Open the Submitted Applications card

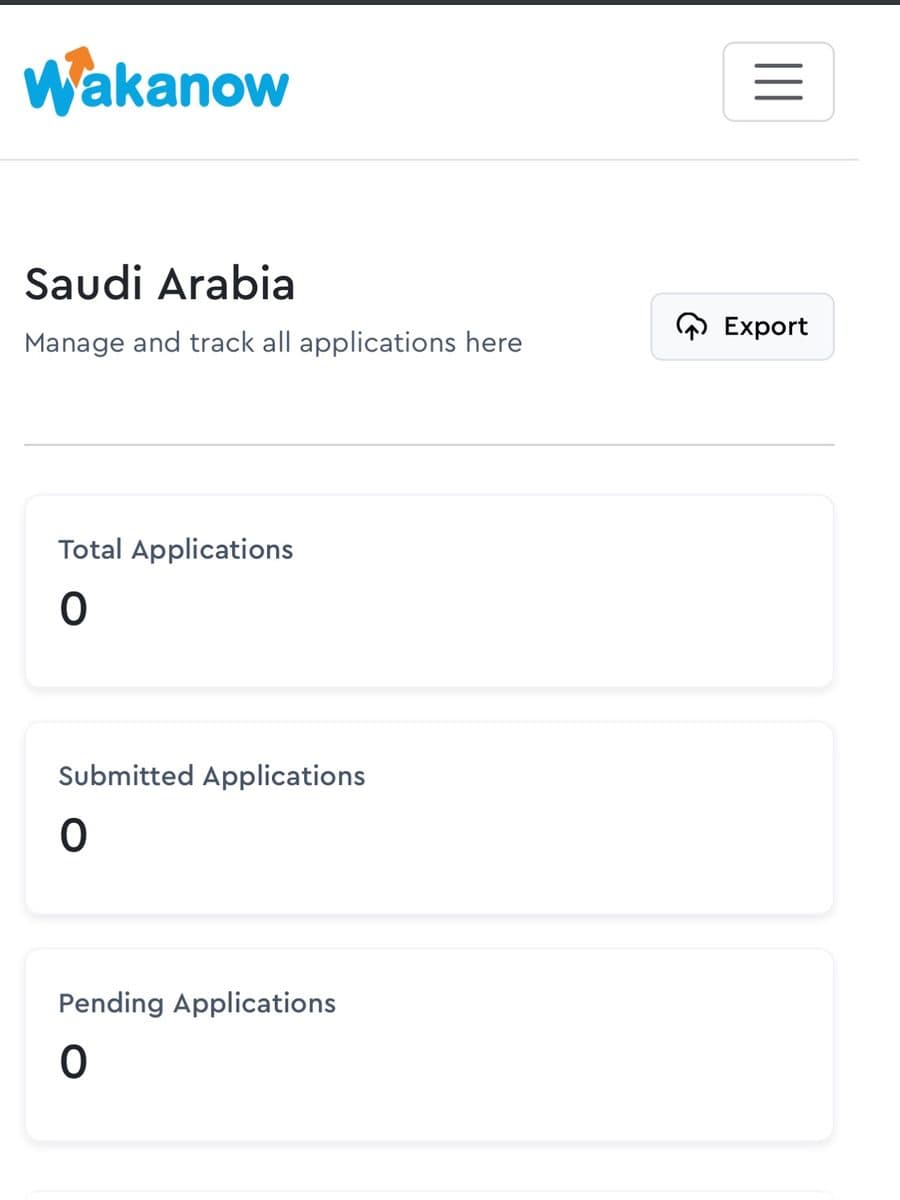(429, 818)
